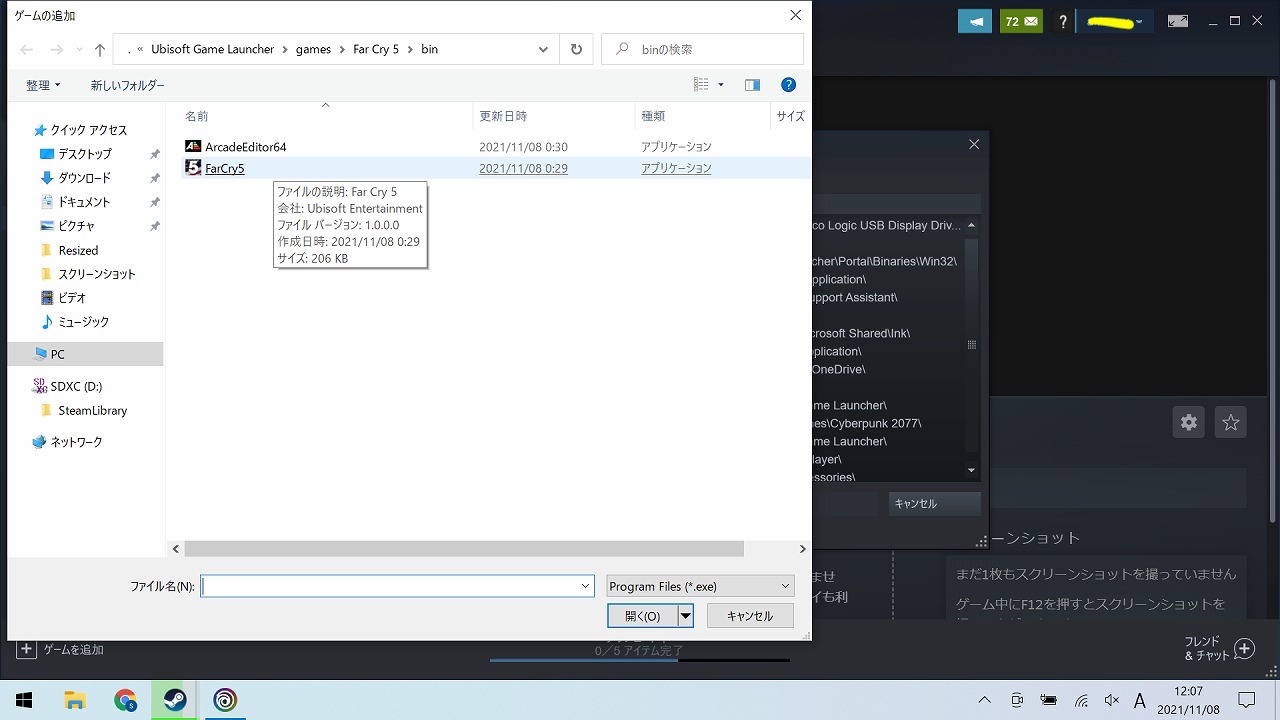This screenshot has width=1280, height=720.
Task: Click the file list horizontal scrollbar
Action: 464,549
